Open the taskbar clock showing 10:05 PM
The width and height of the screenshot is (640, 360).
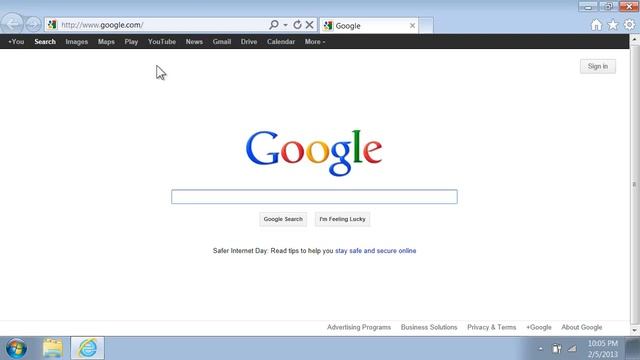pyautogui.click(x=603, y=349)
